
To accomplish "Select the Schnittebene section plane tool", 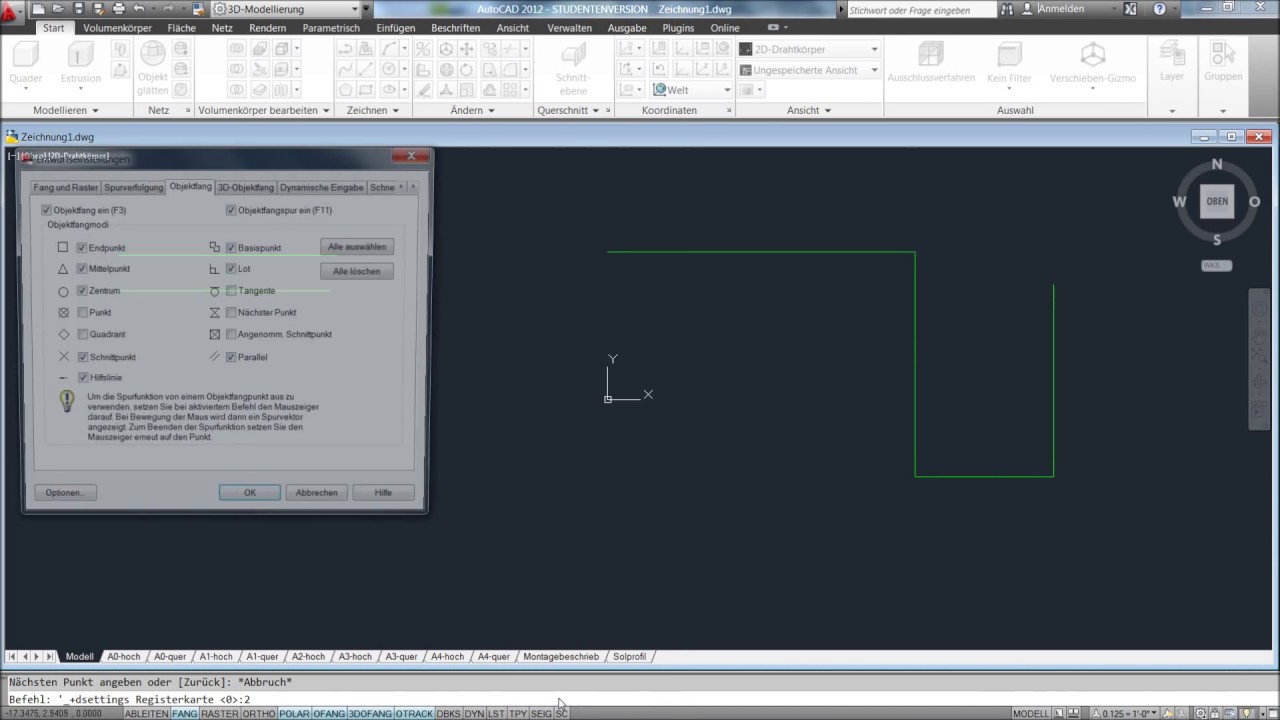I will 573,68.
